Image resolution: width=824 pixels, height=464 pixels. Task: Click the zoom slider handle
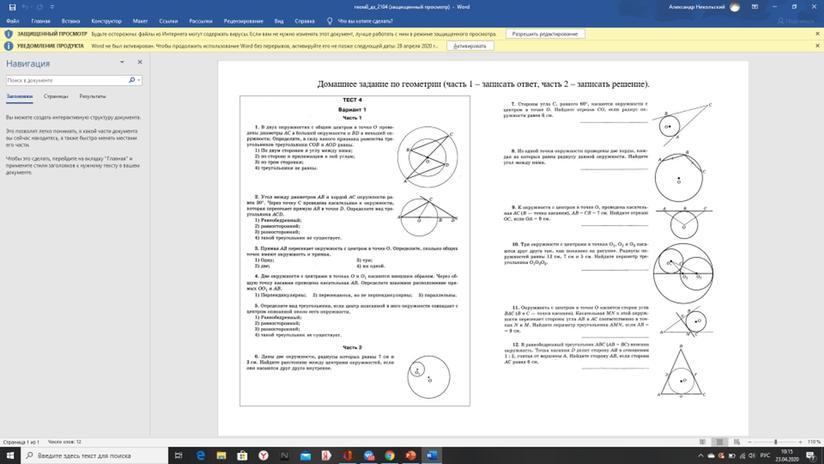coord(776,442)
